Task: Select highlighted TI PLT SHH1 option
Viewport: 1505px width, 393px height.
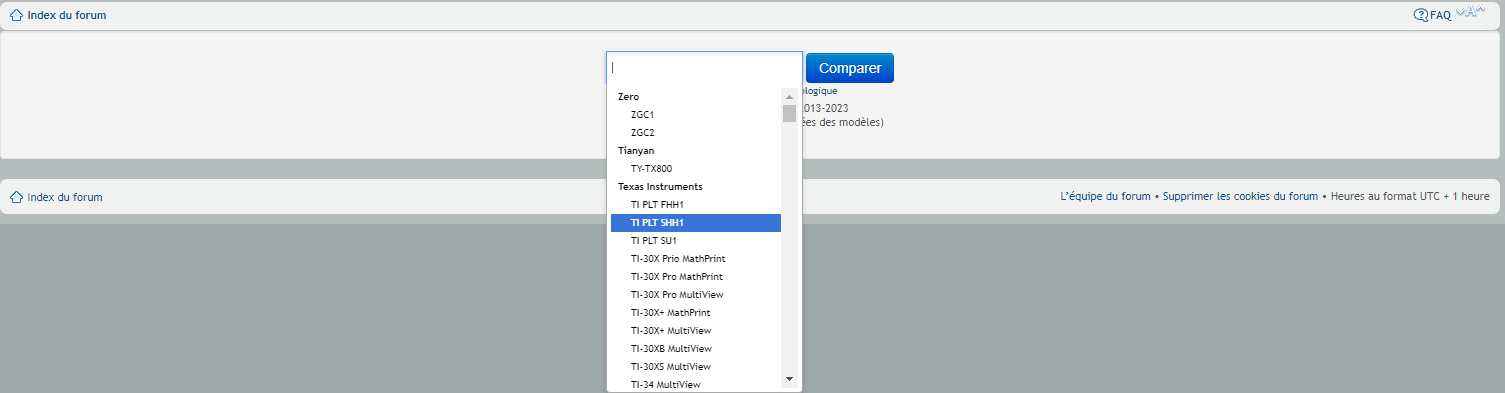Action: point(696,222)
